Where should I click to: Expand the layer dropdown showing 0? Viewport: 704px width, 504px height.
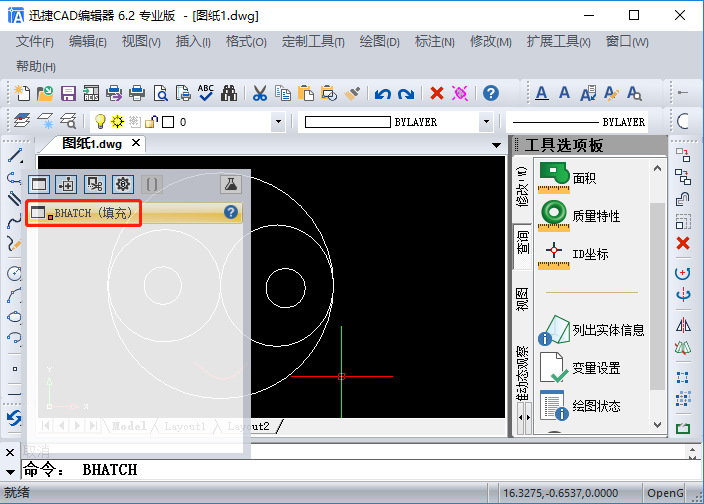278,122
